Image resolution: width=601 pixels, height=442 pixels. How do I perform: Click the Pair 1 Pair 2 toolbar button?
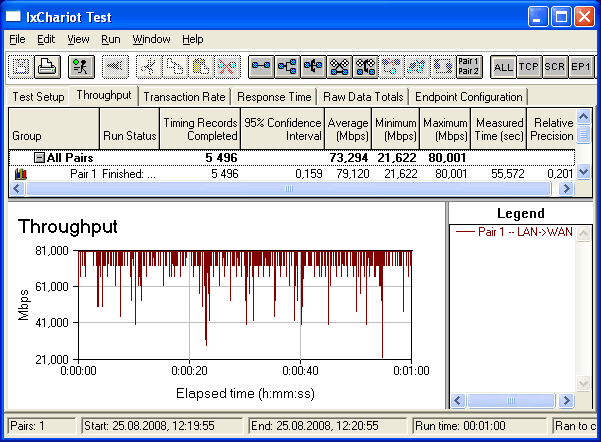pyautogui.click(x=469, y=67)
